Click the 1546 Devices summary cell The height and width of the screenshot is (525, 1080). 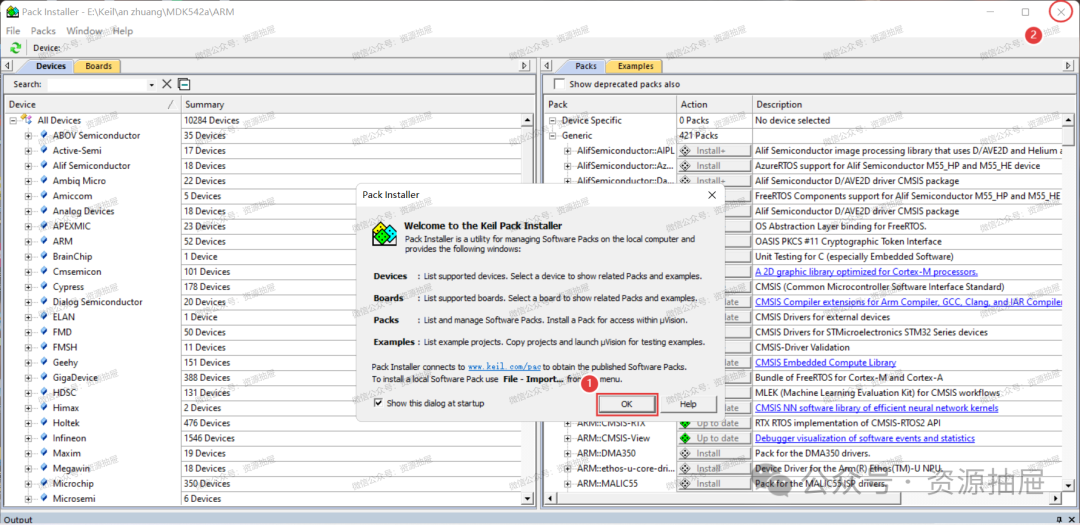point(351,438)
